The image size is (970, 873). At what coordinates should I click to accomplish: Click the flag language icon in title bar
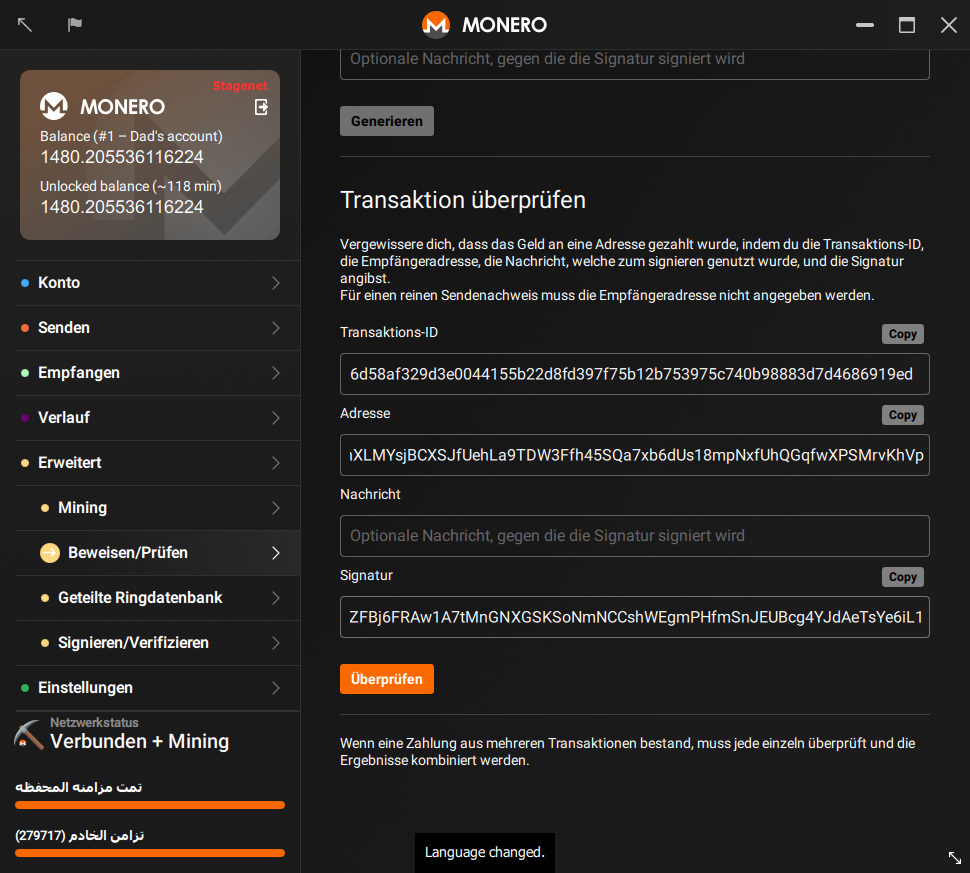click(x=75, y=25)
